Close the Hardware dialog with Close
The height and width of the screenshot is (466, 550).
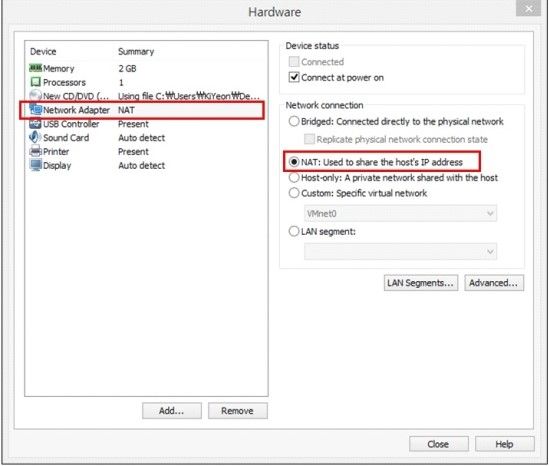point(438,444)
